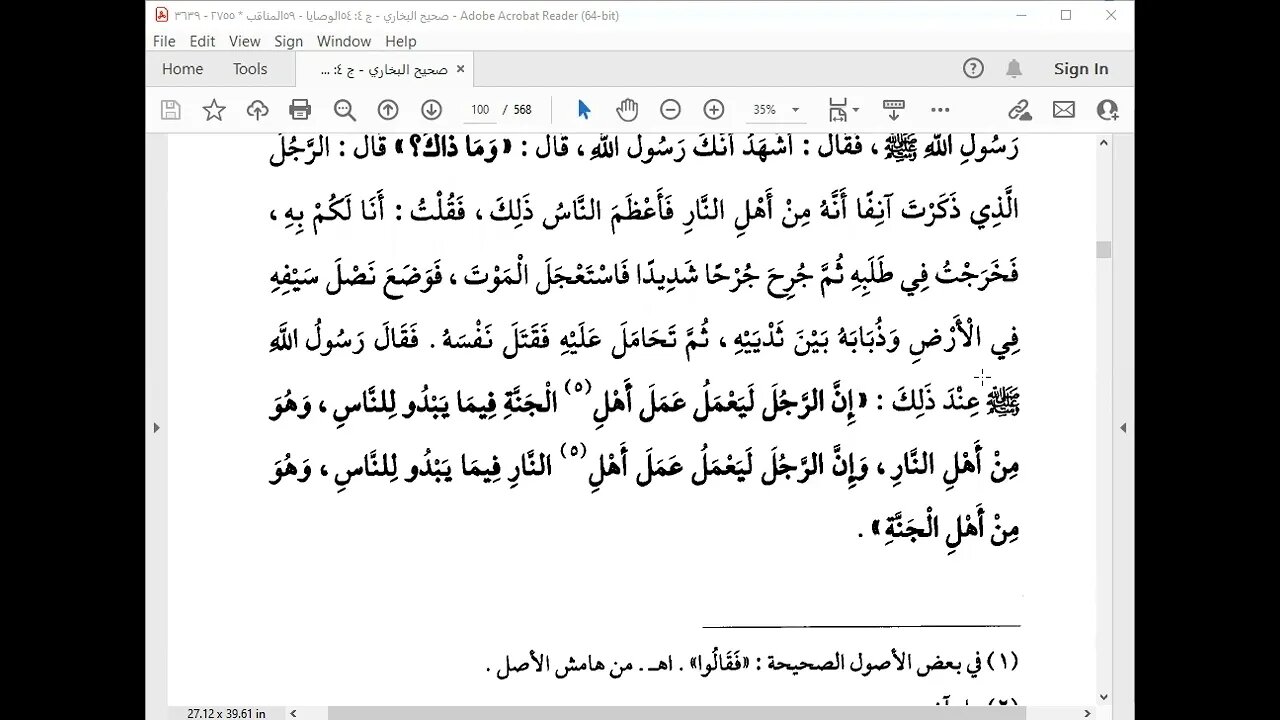
Task: Expand the left navigation pane arrow
Action: pyautogui.click(x=156, y=427)
